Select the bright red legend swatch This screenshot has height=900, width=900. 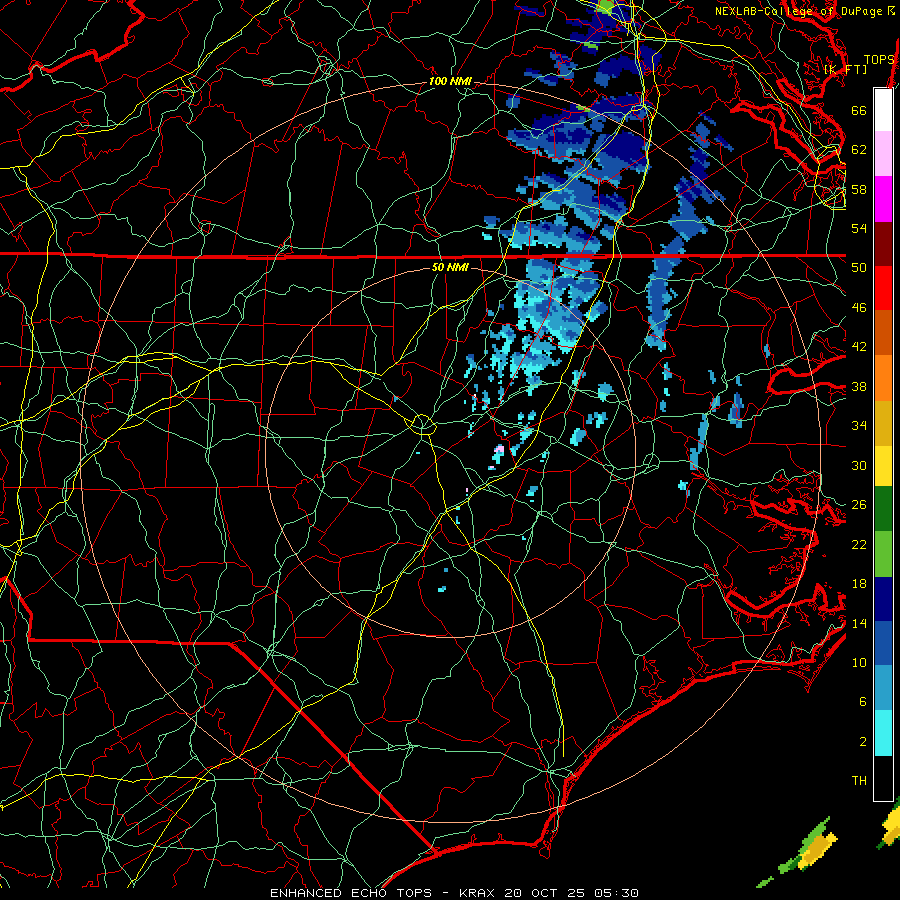(x=883, y=288)
